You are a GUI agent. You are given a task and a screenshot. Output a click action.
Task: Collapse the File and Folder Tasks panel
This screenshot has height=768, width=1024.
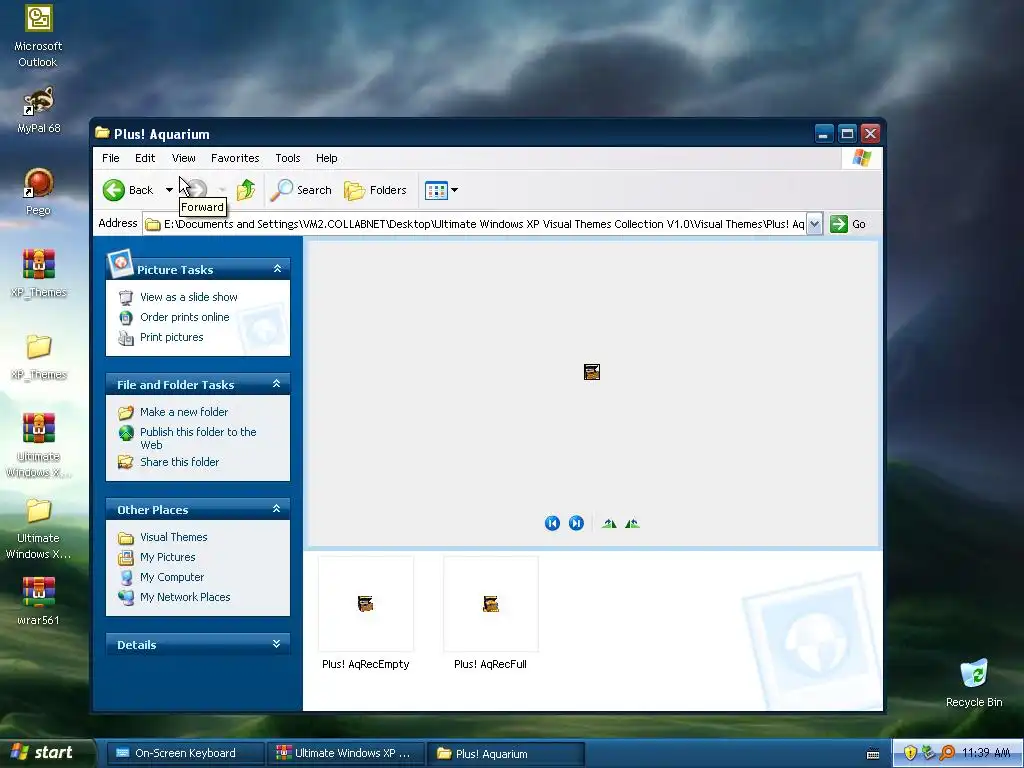coord(276,384)
